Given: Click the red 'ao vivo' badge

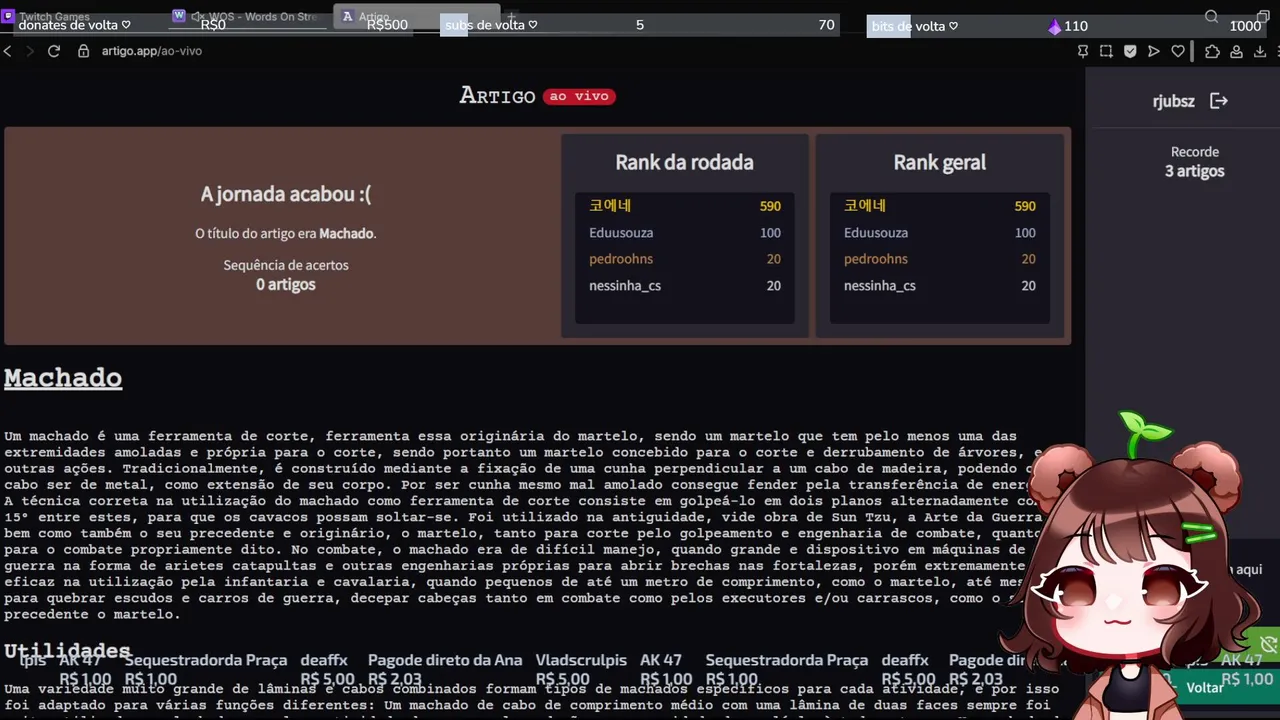Looking at the screenshot, I should (579, 97).
